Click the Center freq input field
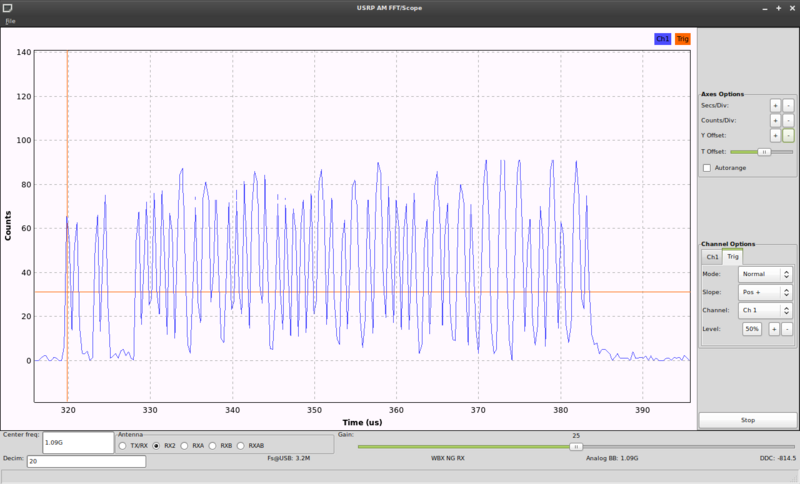 tap(78, 442)
